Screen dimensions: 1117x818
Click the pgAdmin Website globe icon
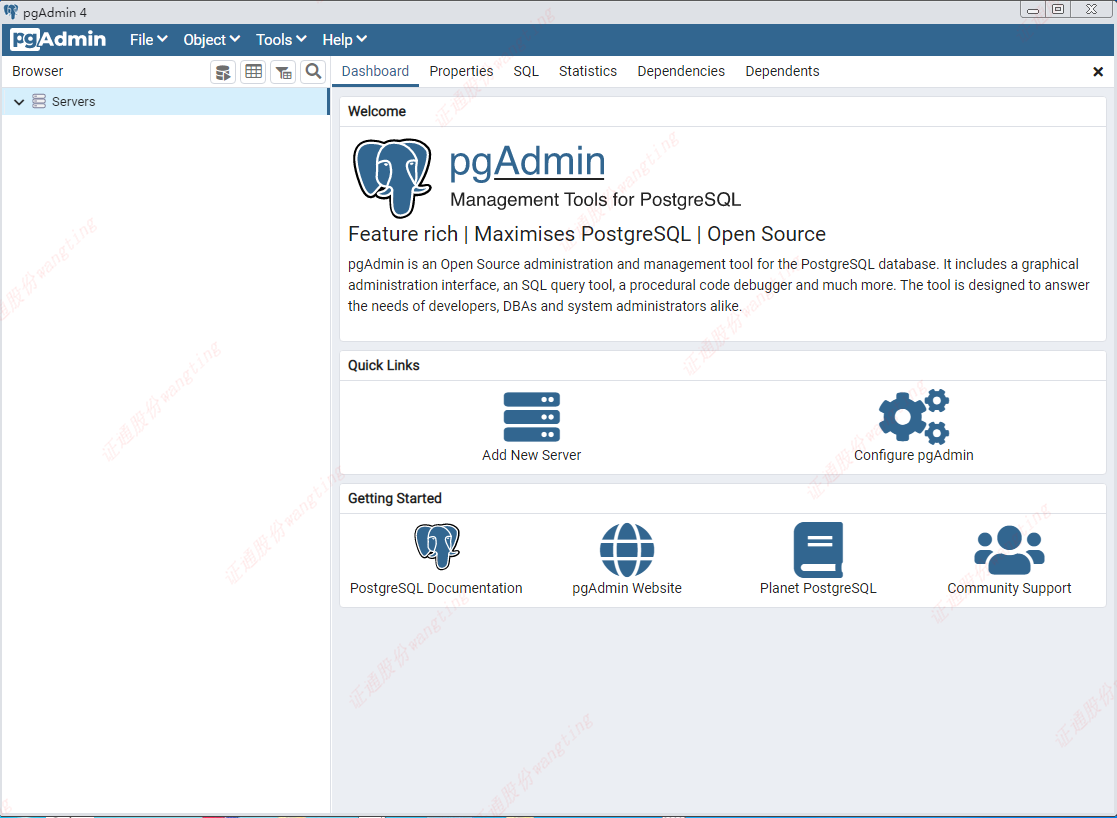tap(627, 549)
